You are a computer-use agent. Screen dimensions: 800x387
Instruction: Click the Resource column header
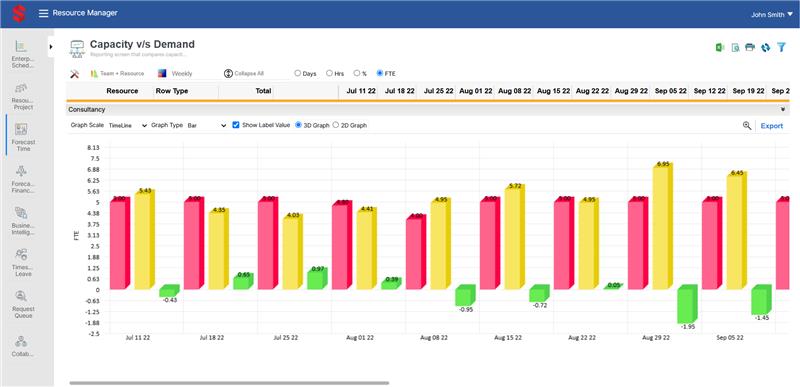click(122, 91)
